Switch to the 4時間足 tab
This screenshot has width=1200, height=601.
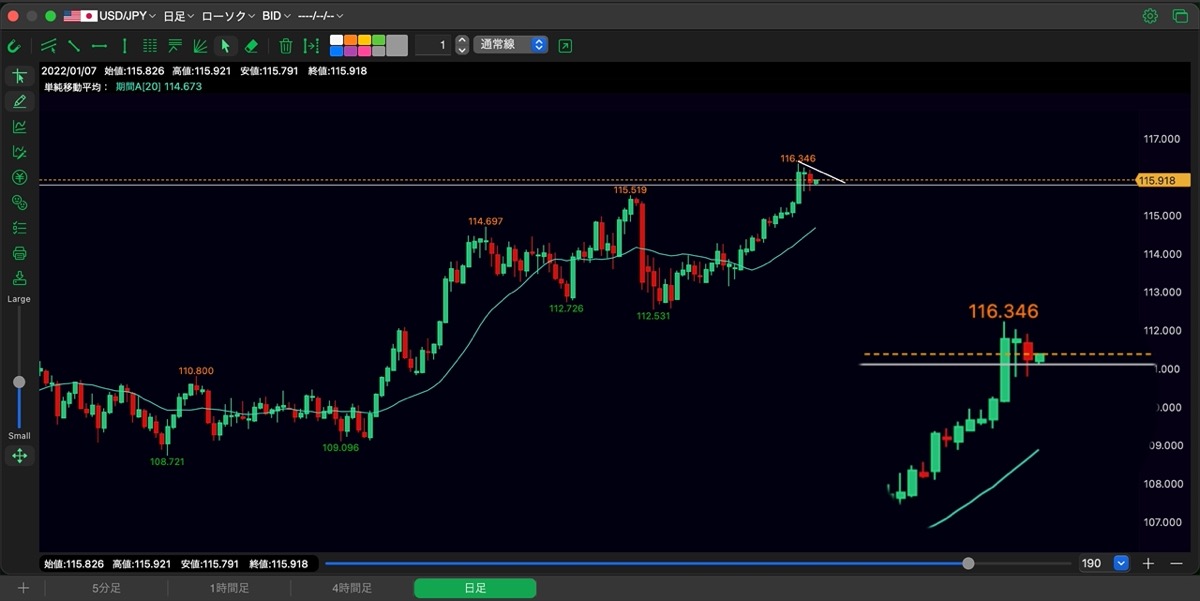(x=352, y=588)
